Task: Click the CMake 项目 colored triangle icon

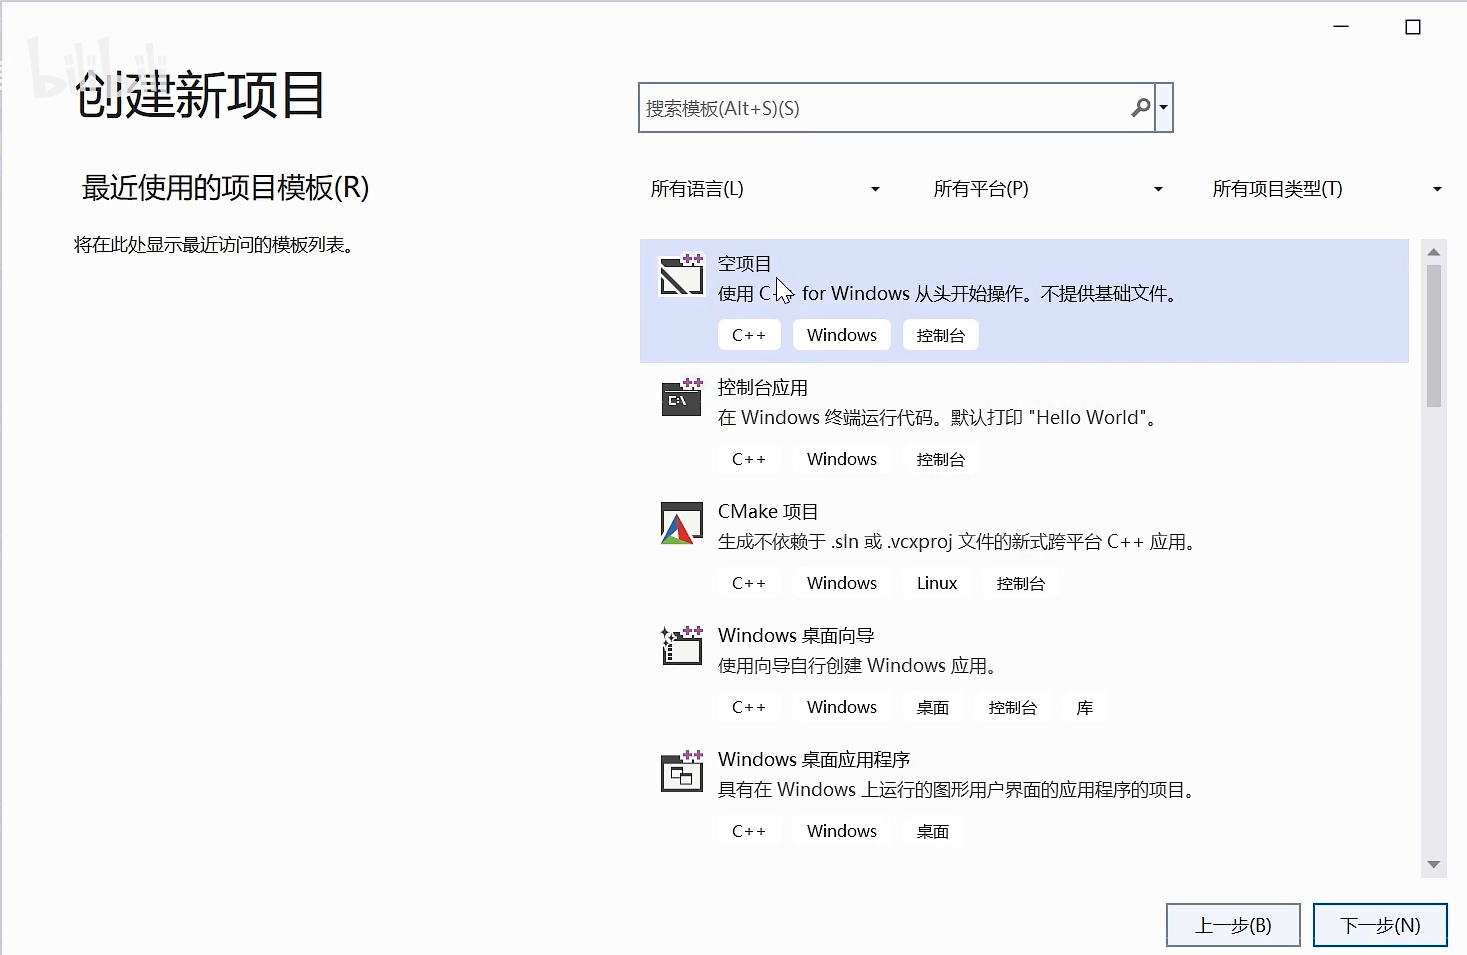Action: [681, 525]
